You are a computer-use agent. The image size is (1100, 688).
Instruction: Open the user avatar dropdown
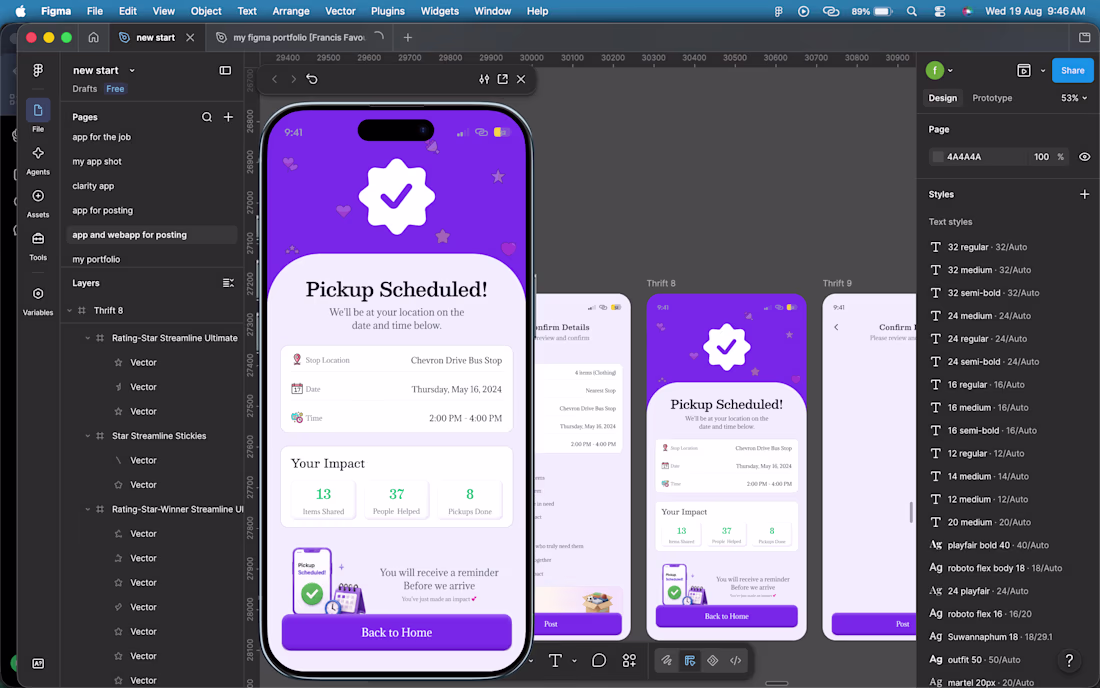tap(950, 70)
